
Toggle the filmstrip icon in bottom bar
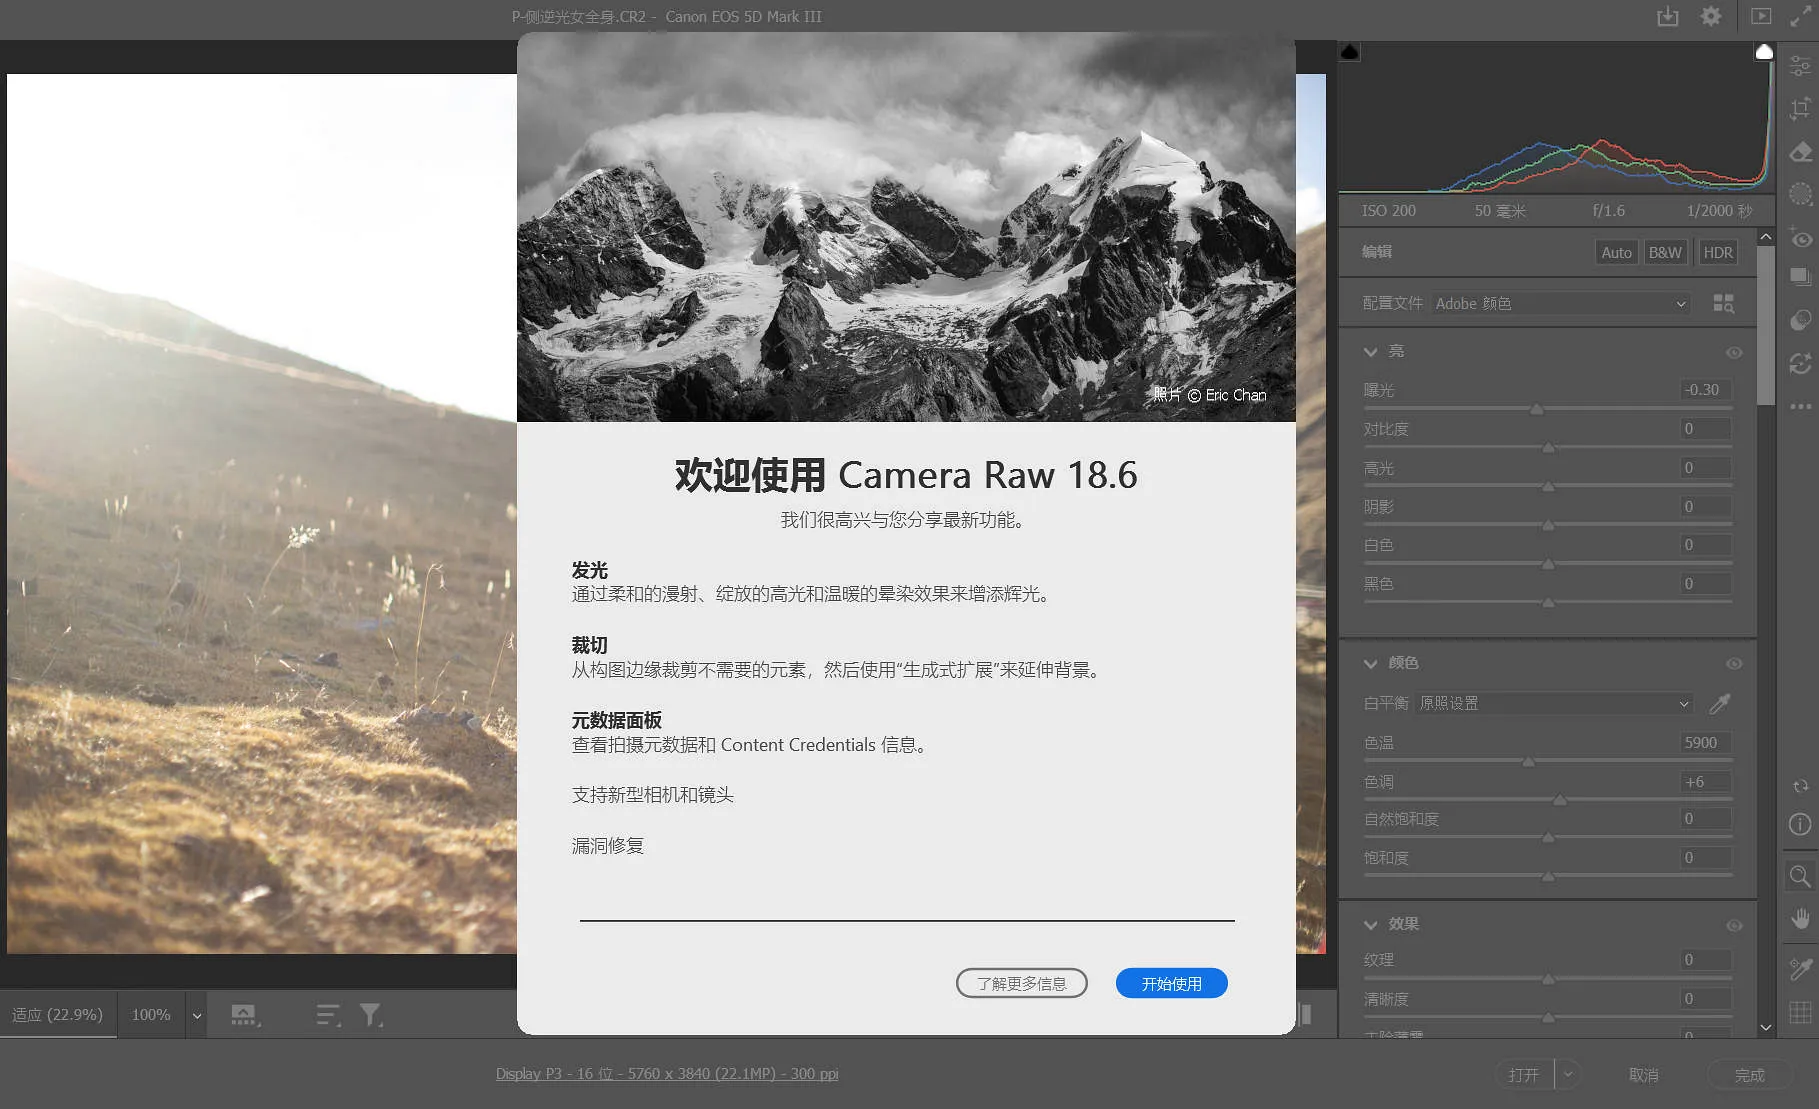click(x=245, y=1015)
